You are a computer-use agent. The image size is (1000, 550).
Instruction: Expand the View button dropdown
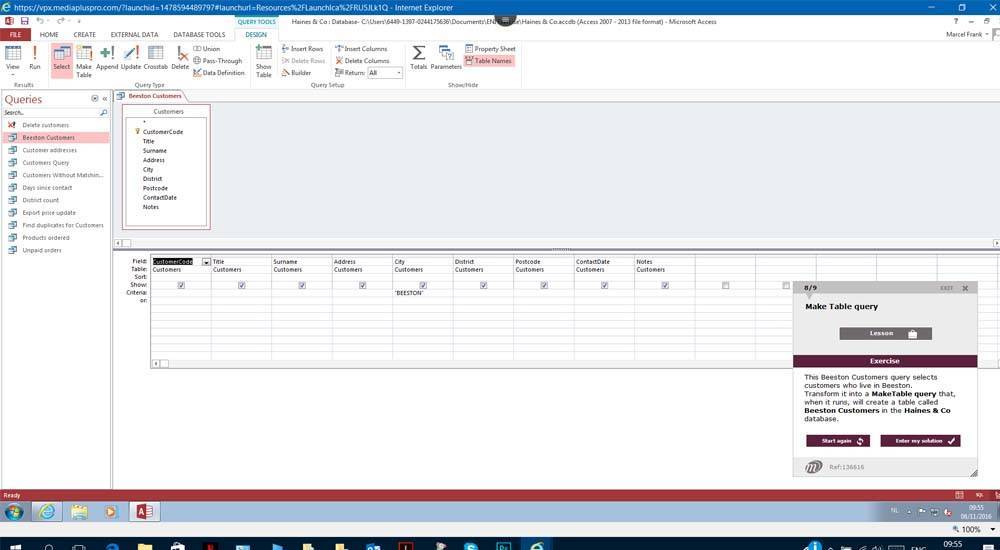click(13, 74)
